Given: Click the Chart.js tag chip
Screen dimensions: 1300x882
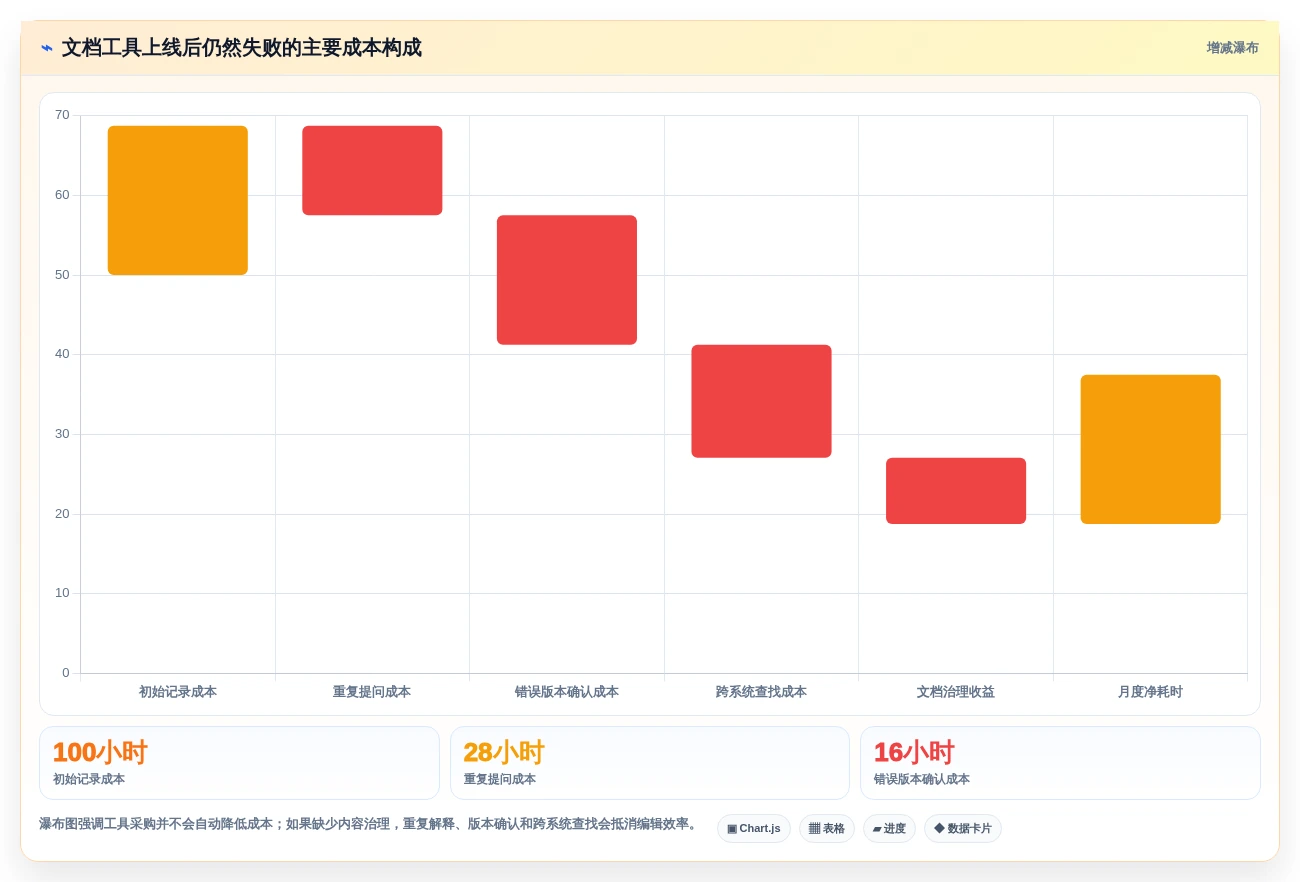Looking at the screenshot, I should click(754, 828).
